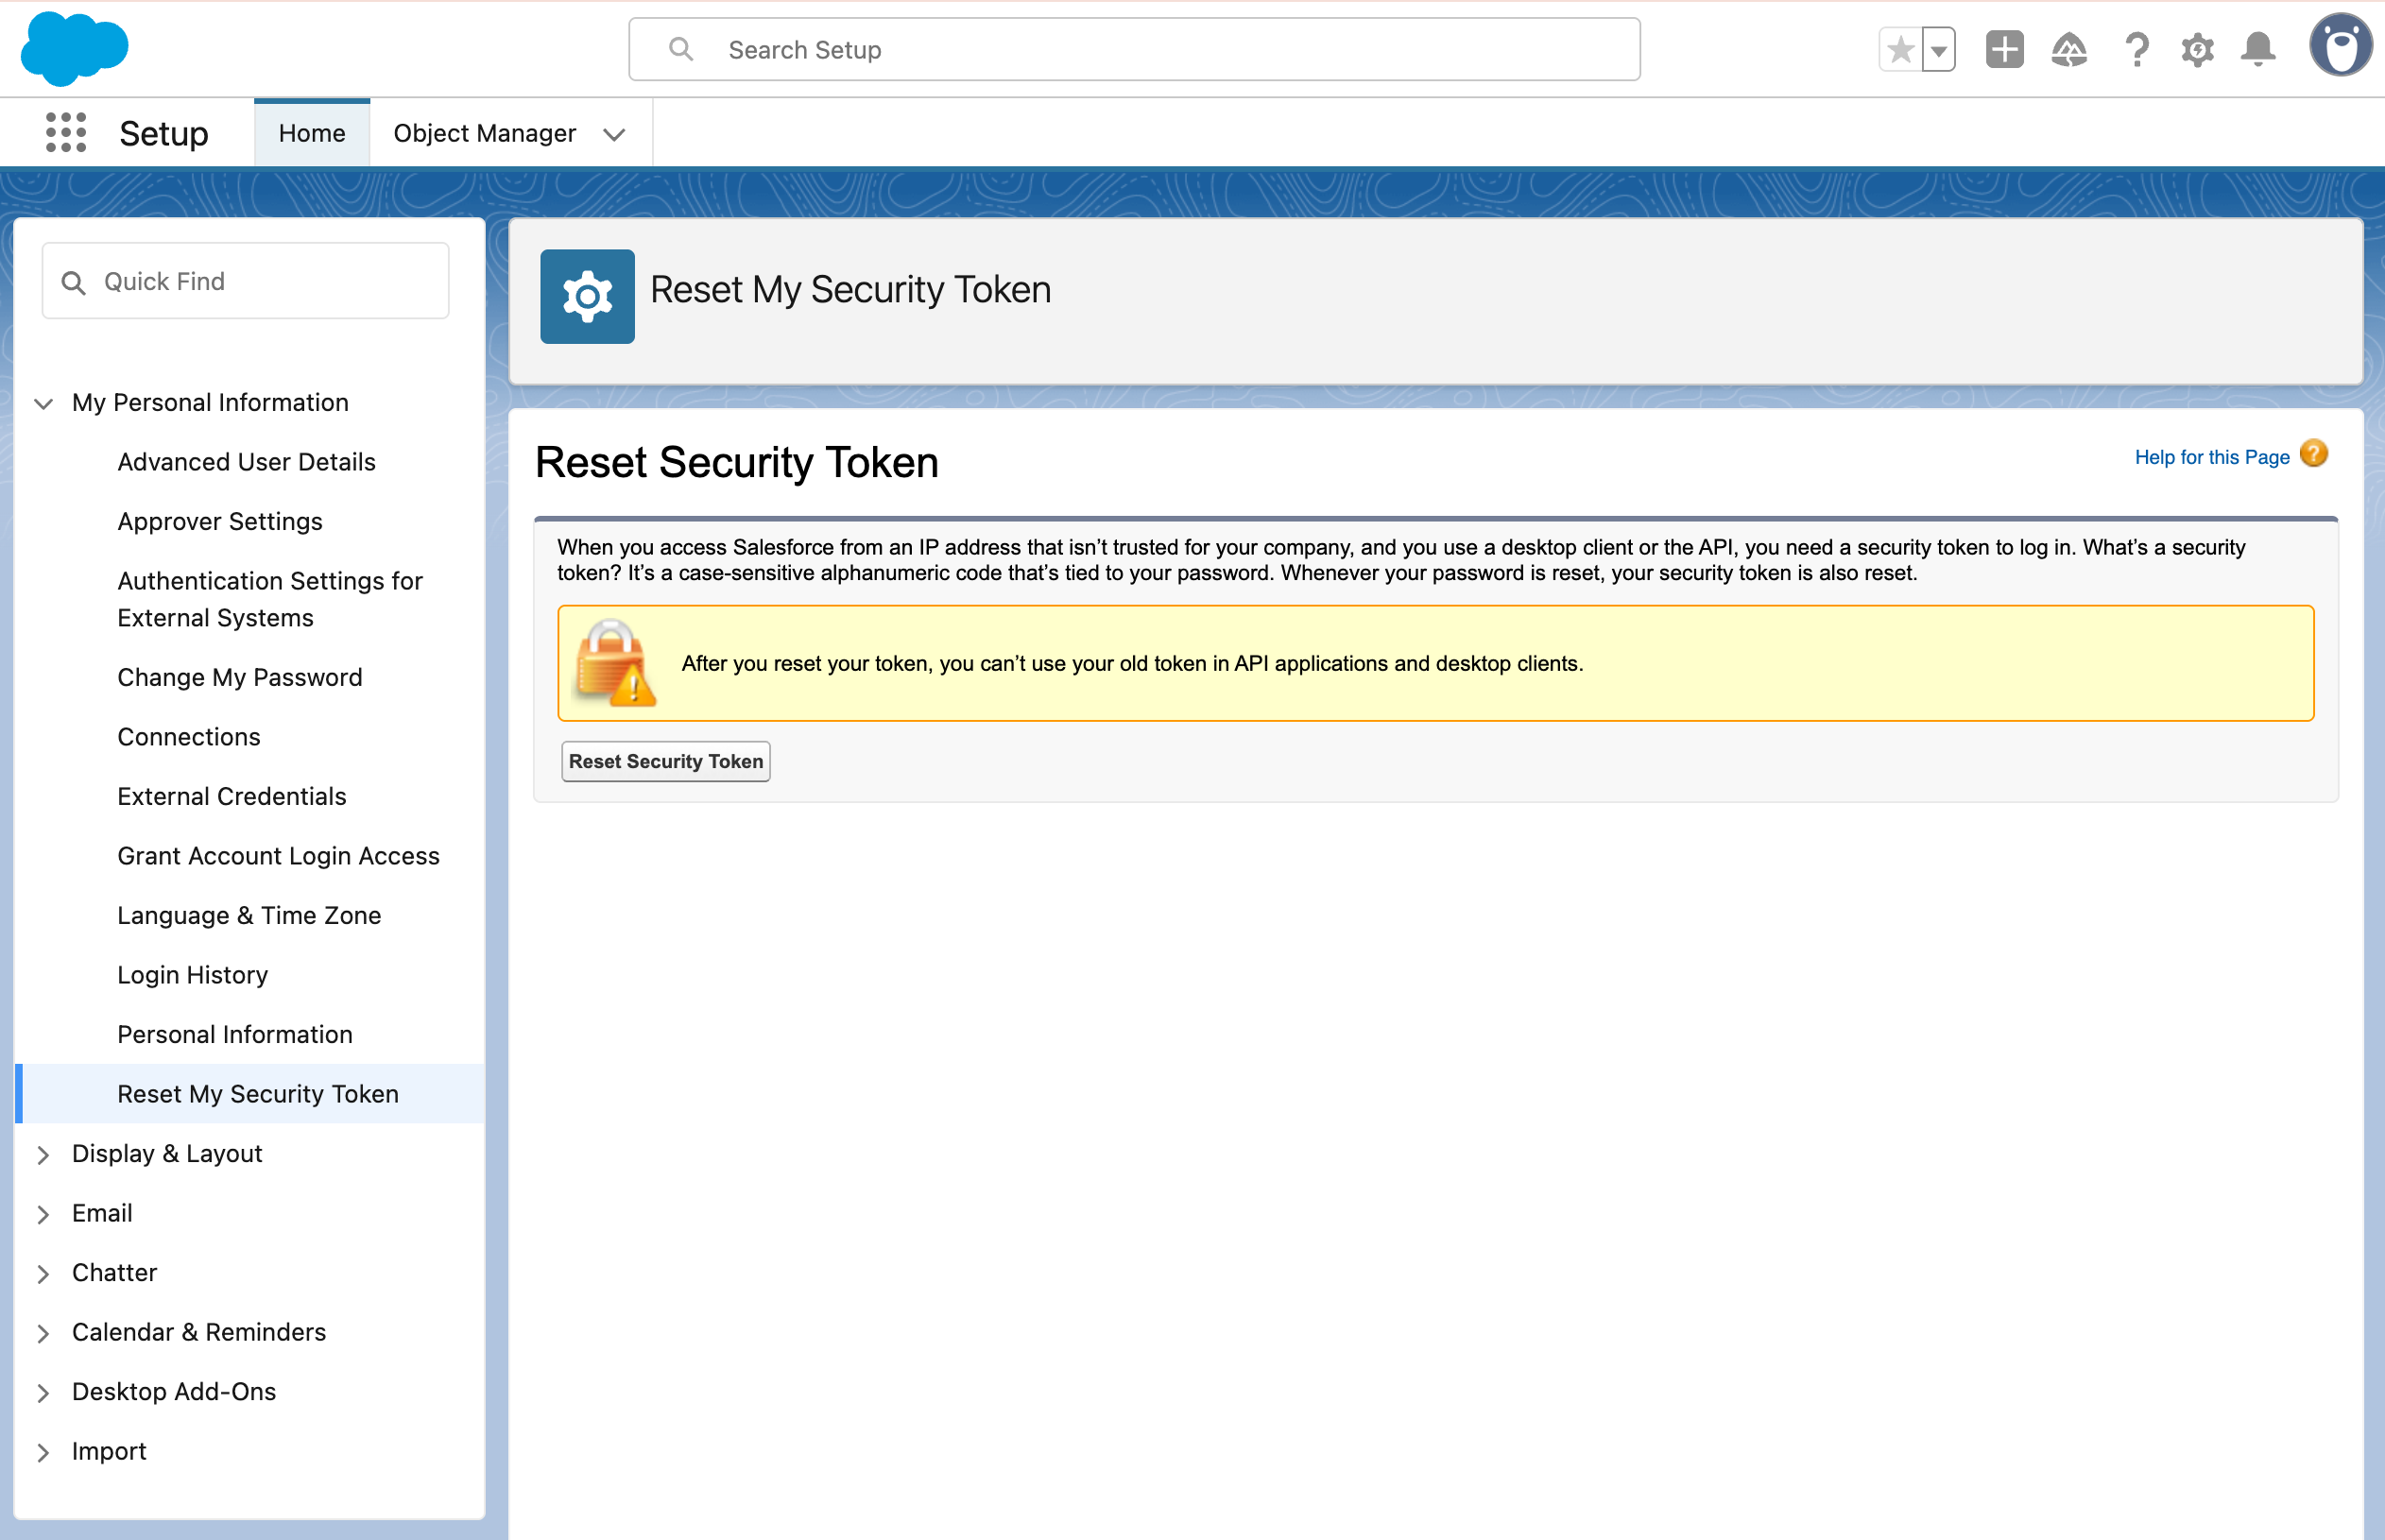Open Connections in the sidebar

coord(188,737)
